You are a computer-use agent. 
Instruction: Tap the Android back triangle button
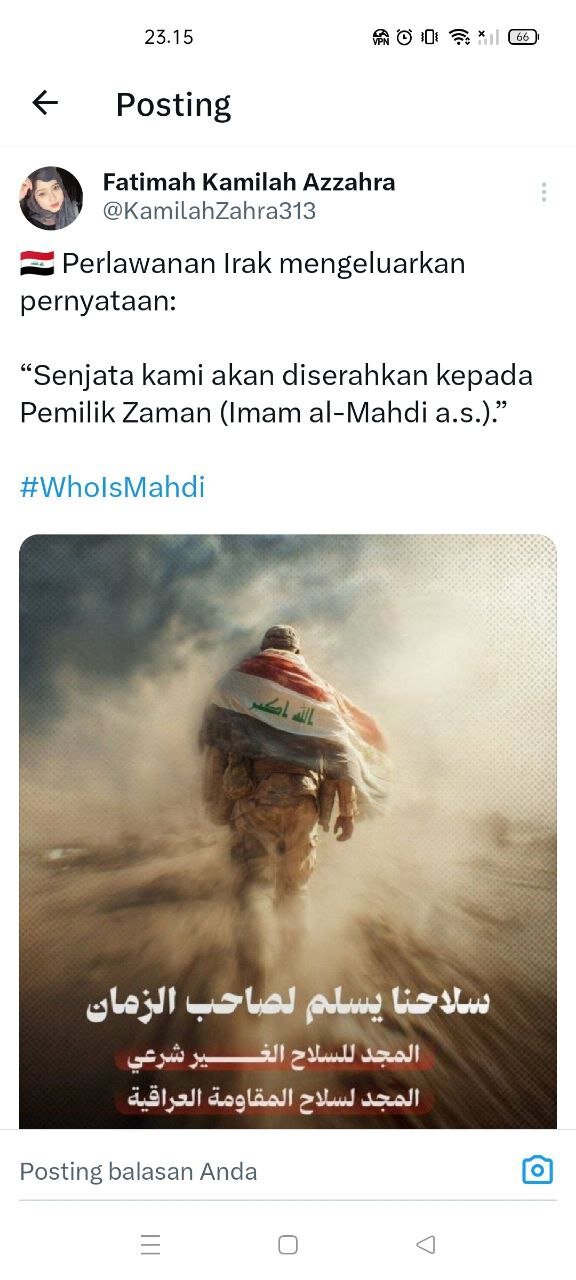coord(425,1244)
